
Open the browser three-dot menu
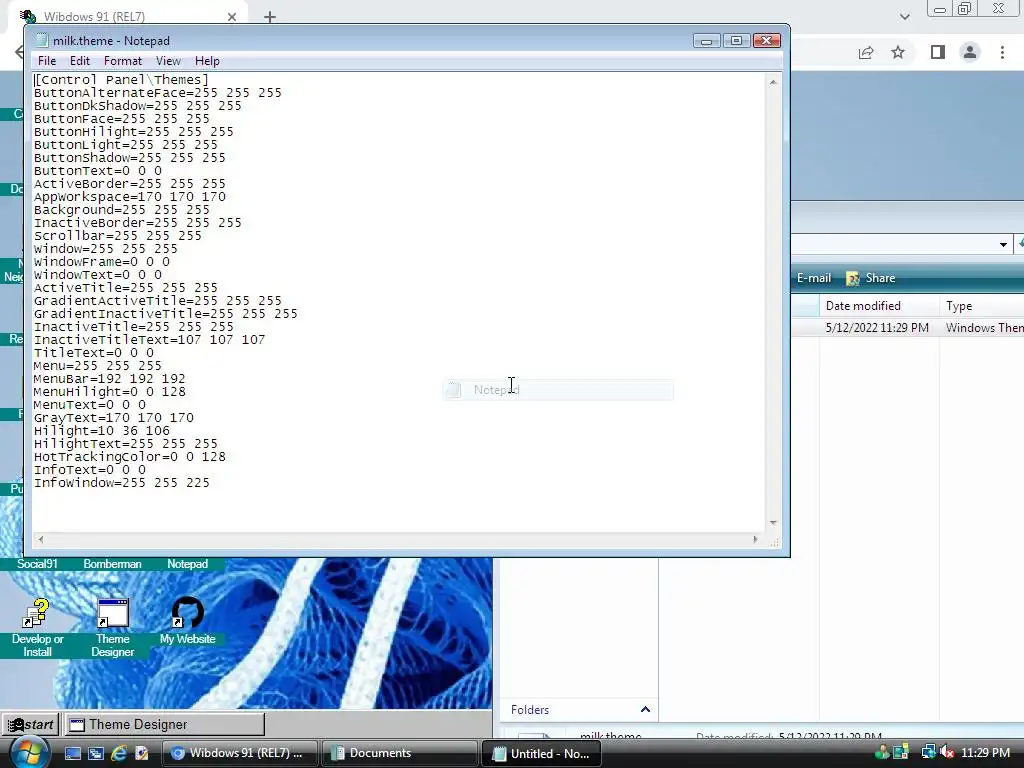(x=1002, y=52)
